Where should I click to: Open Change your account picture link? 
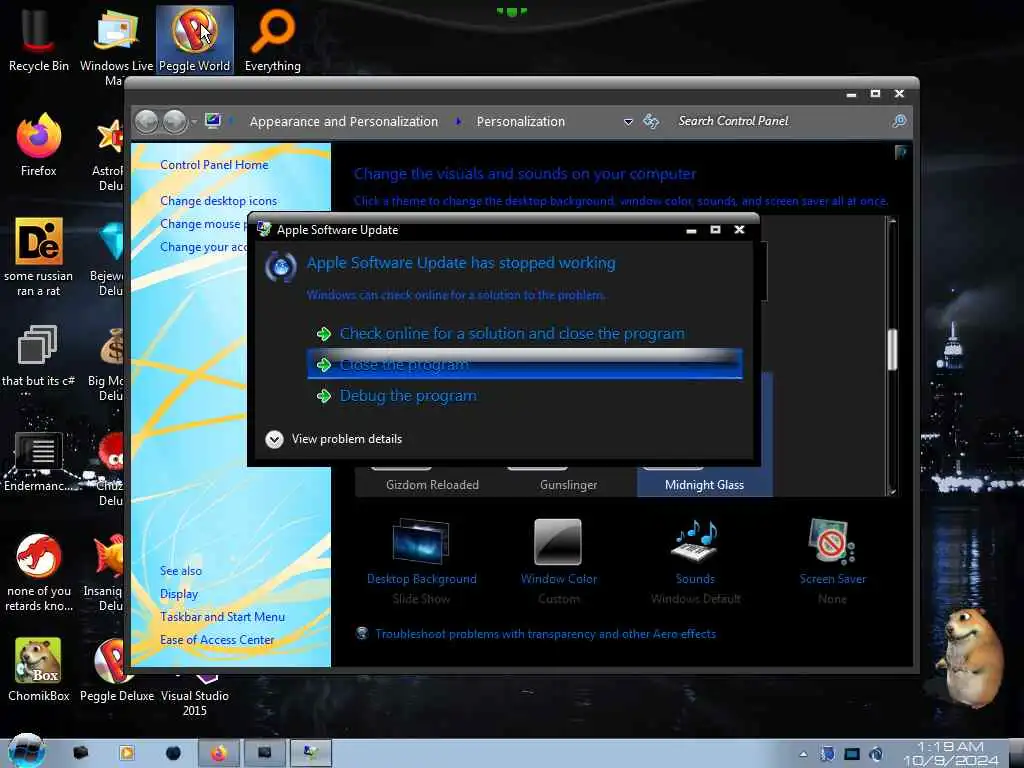[x=203, y=247]
